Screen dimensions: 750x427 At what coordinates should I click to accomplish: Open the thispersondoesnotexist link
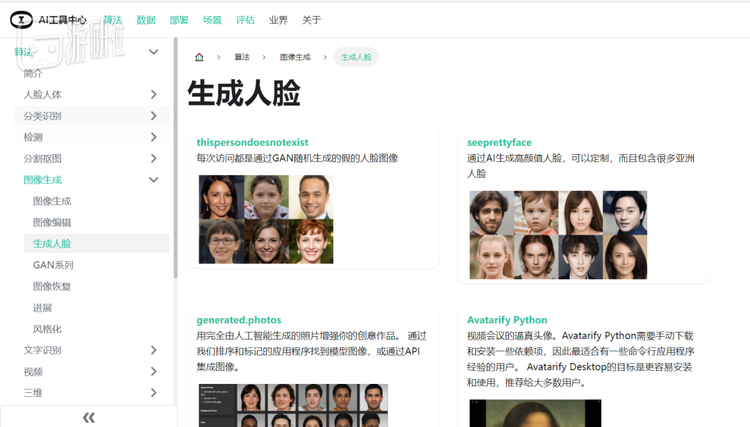coord(252,142)
